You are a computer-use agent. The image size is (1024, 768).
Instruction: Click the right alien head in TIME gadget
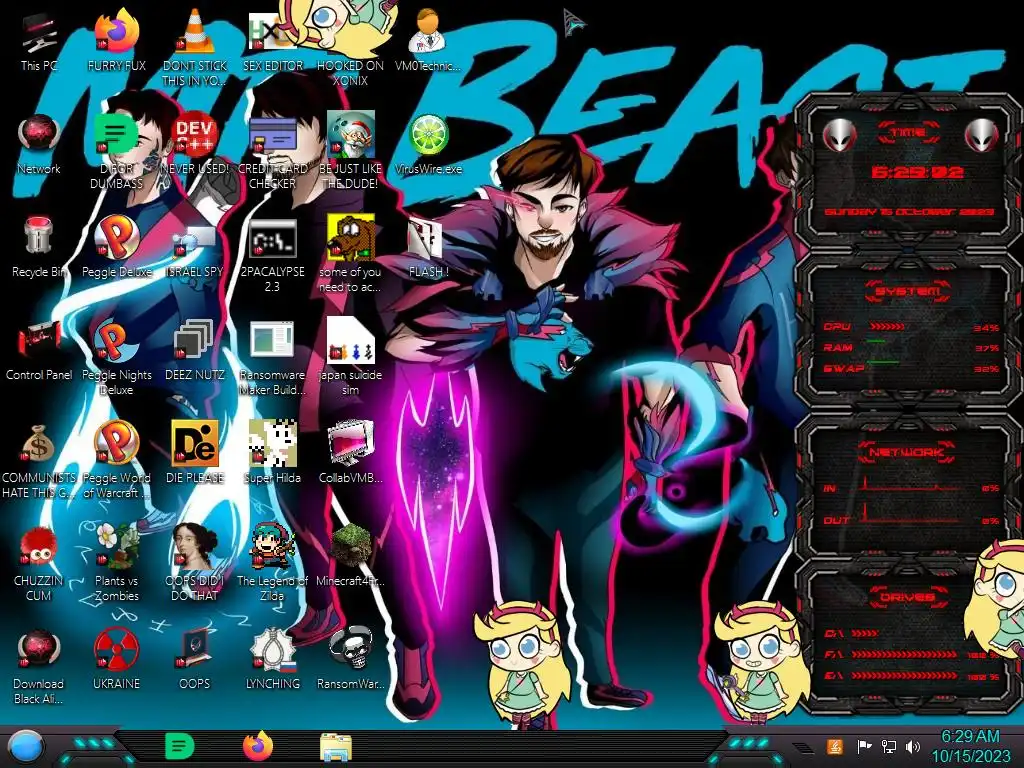(x=982, y=135)
